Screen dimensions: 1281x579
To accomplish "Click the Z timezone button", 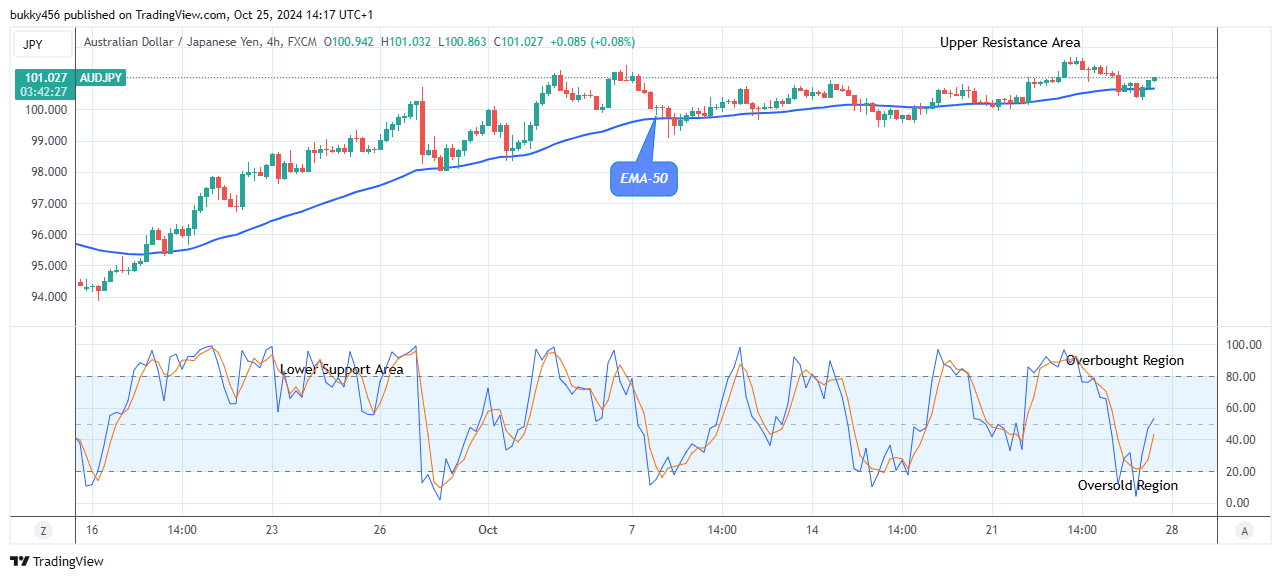I will 43,530.
